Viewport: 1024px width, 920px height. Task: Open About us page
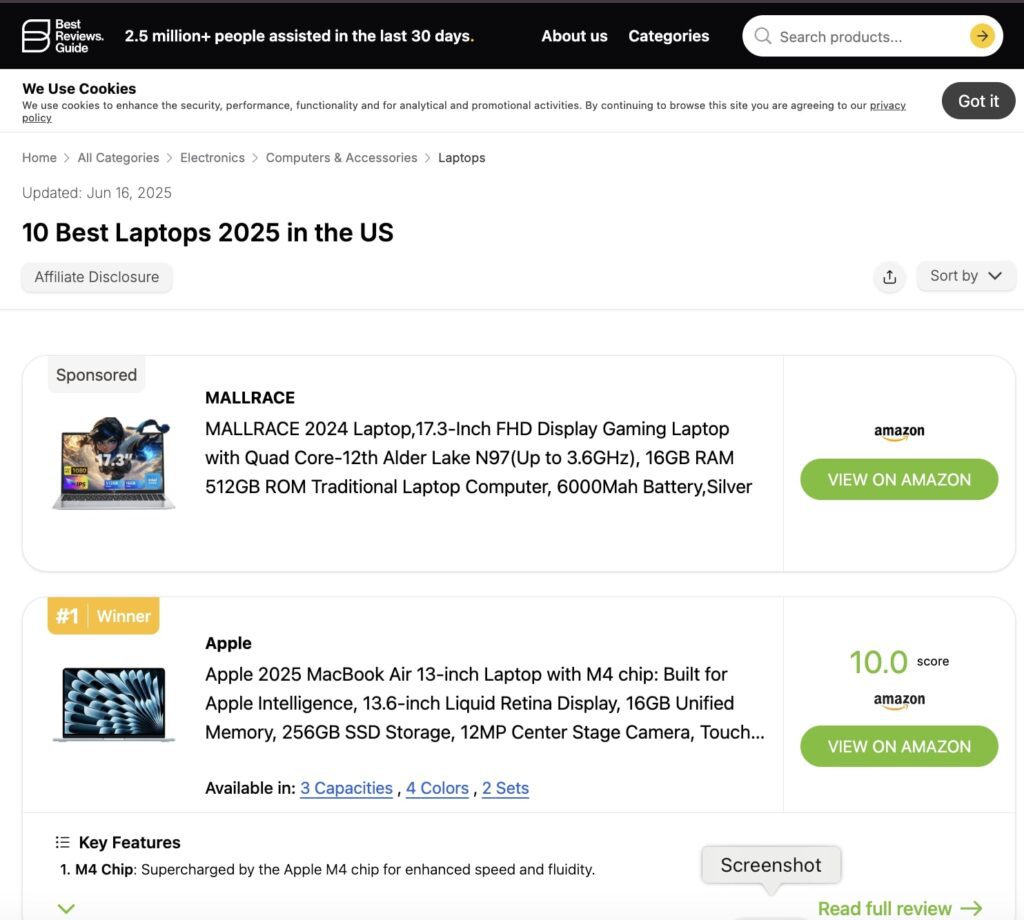[x=574, y=36]
